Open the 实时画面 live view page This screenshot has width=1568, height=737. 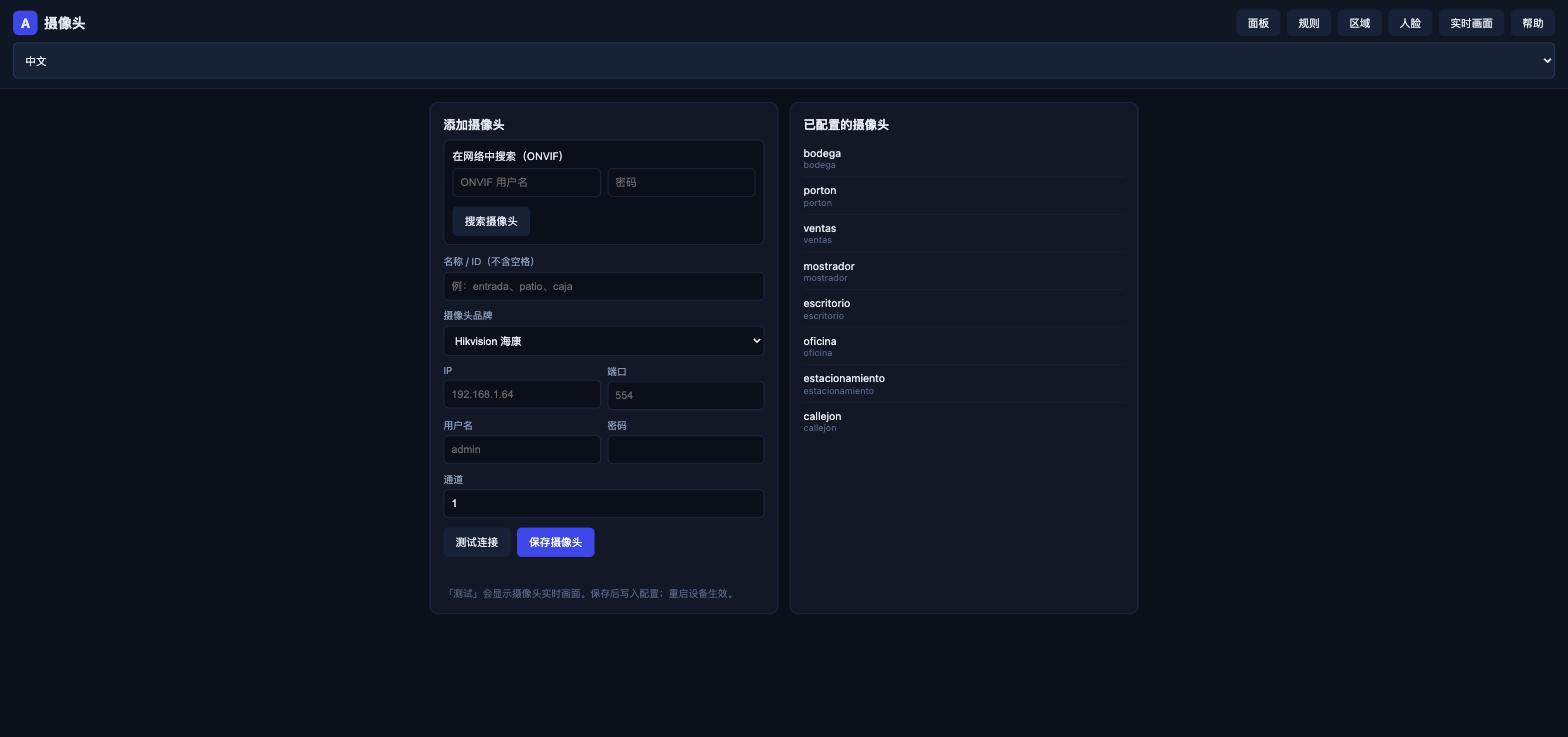point(1471,23)
